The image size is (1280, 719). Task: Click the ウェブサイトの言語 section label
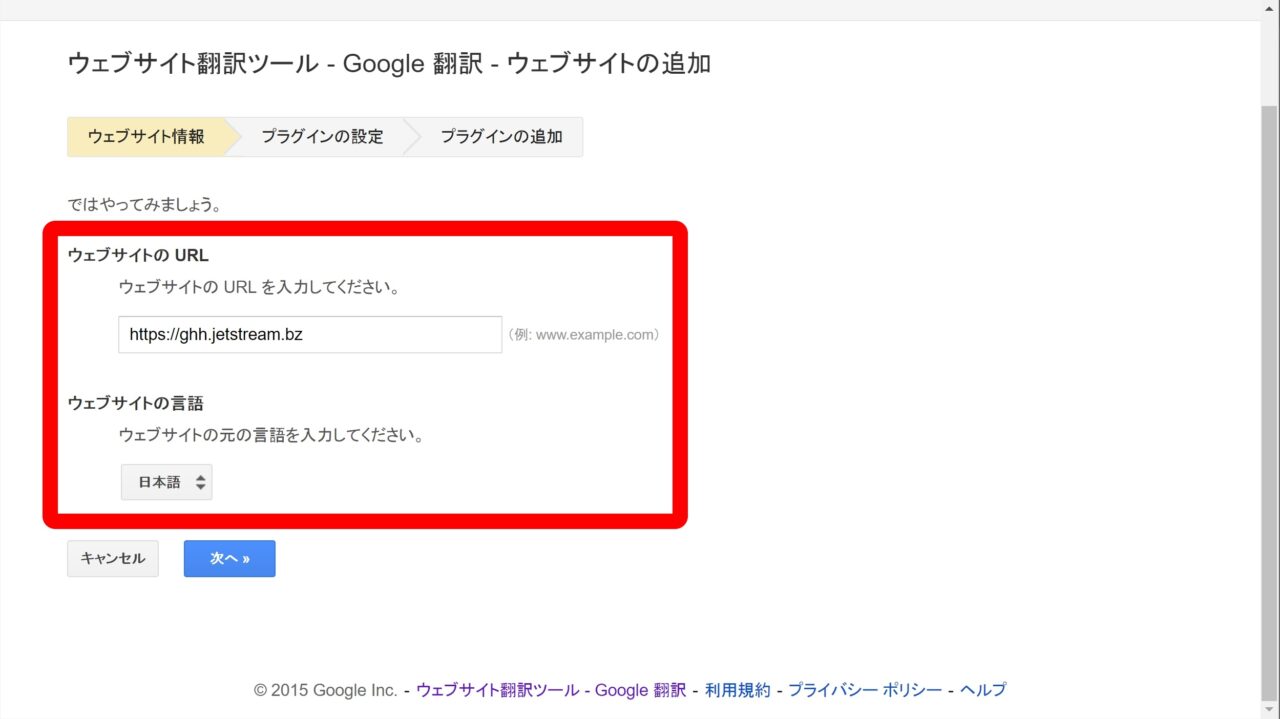tap(136, 403)
